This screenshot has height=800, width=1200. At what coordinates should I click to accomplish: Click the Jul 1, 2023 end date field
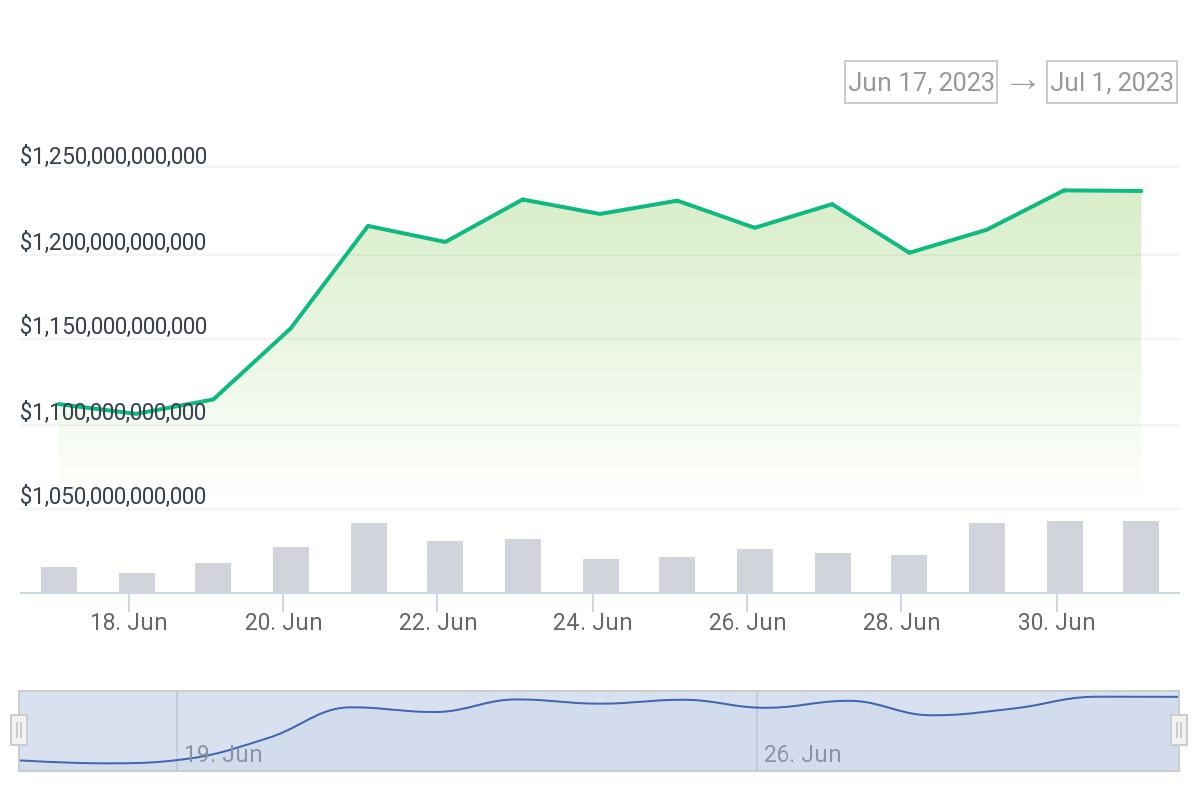click(1111, 82)
